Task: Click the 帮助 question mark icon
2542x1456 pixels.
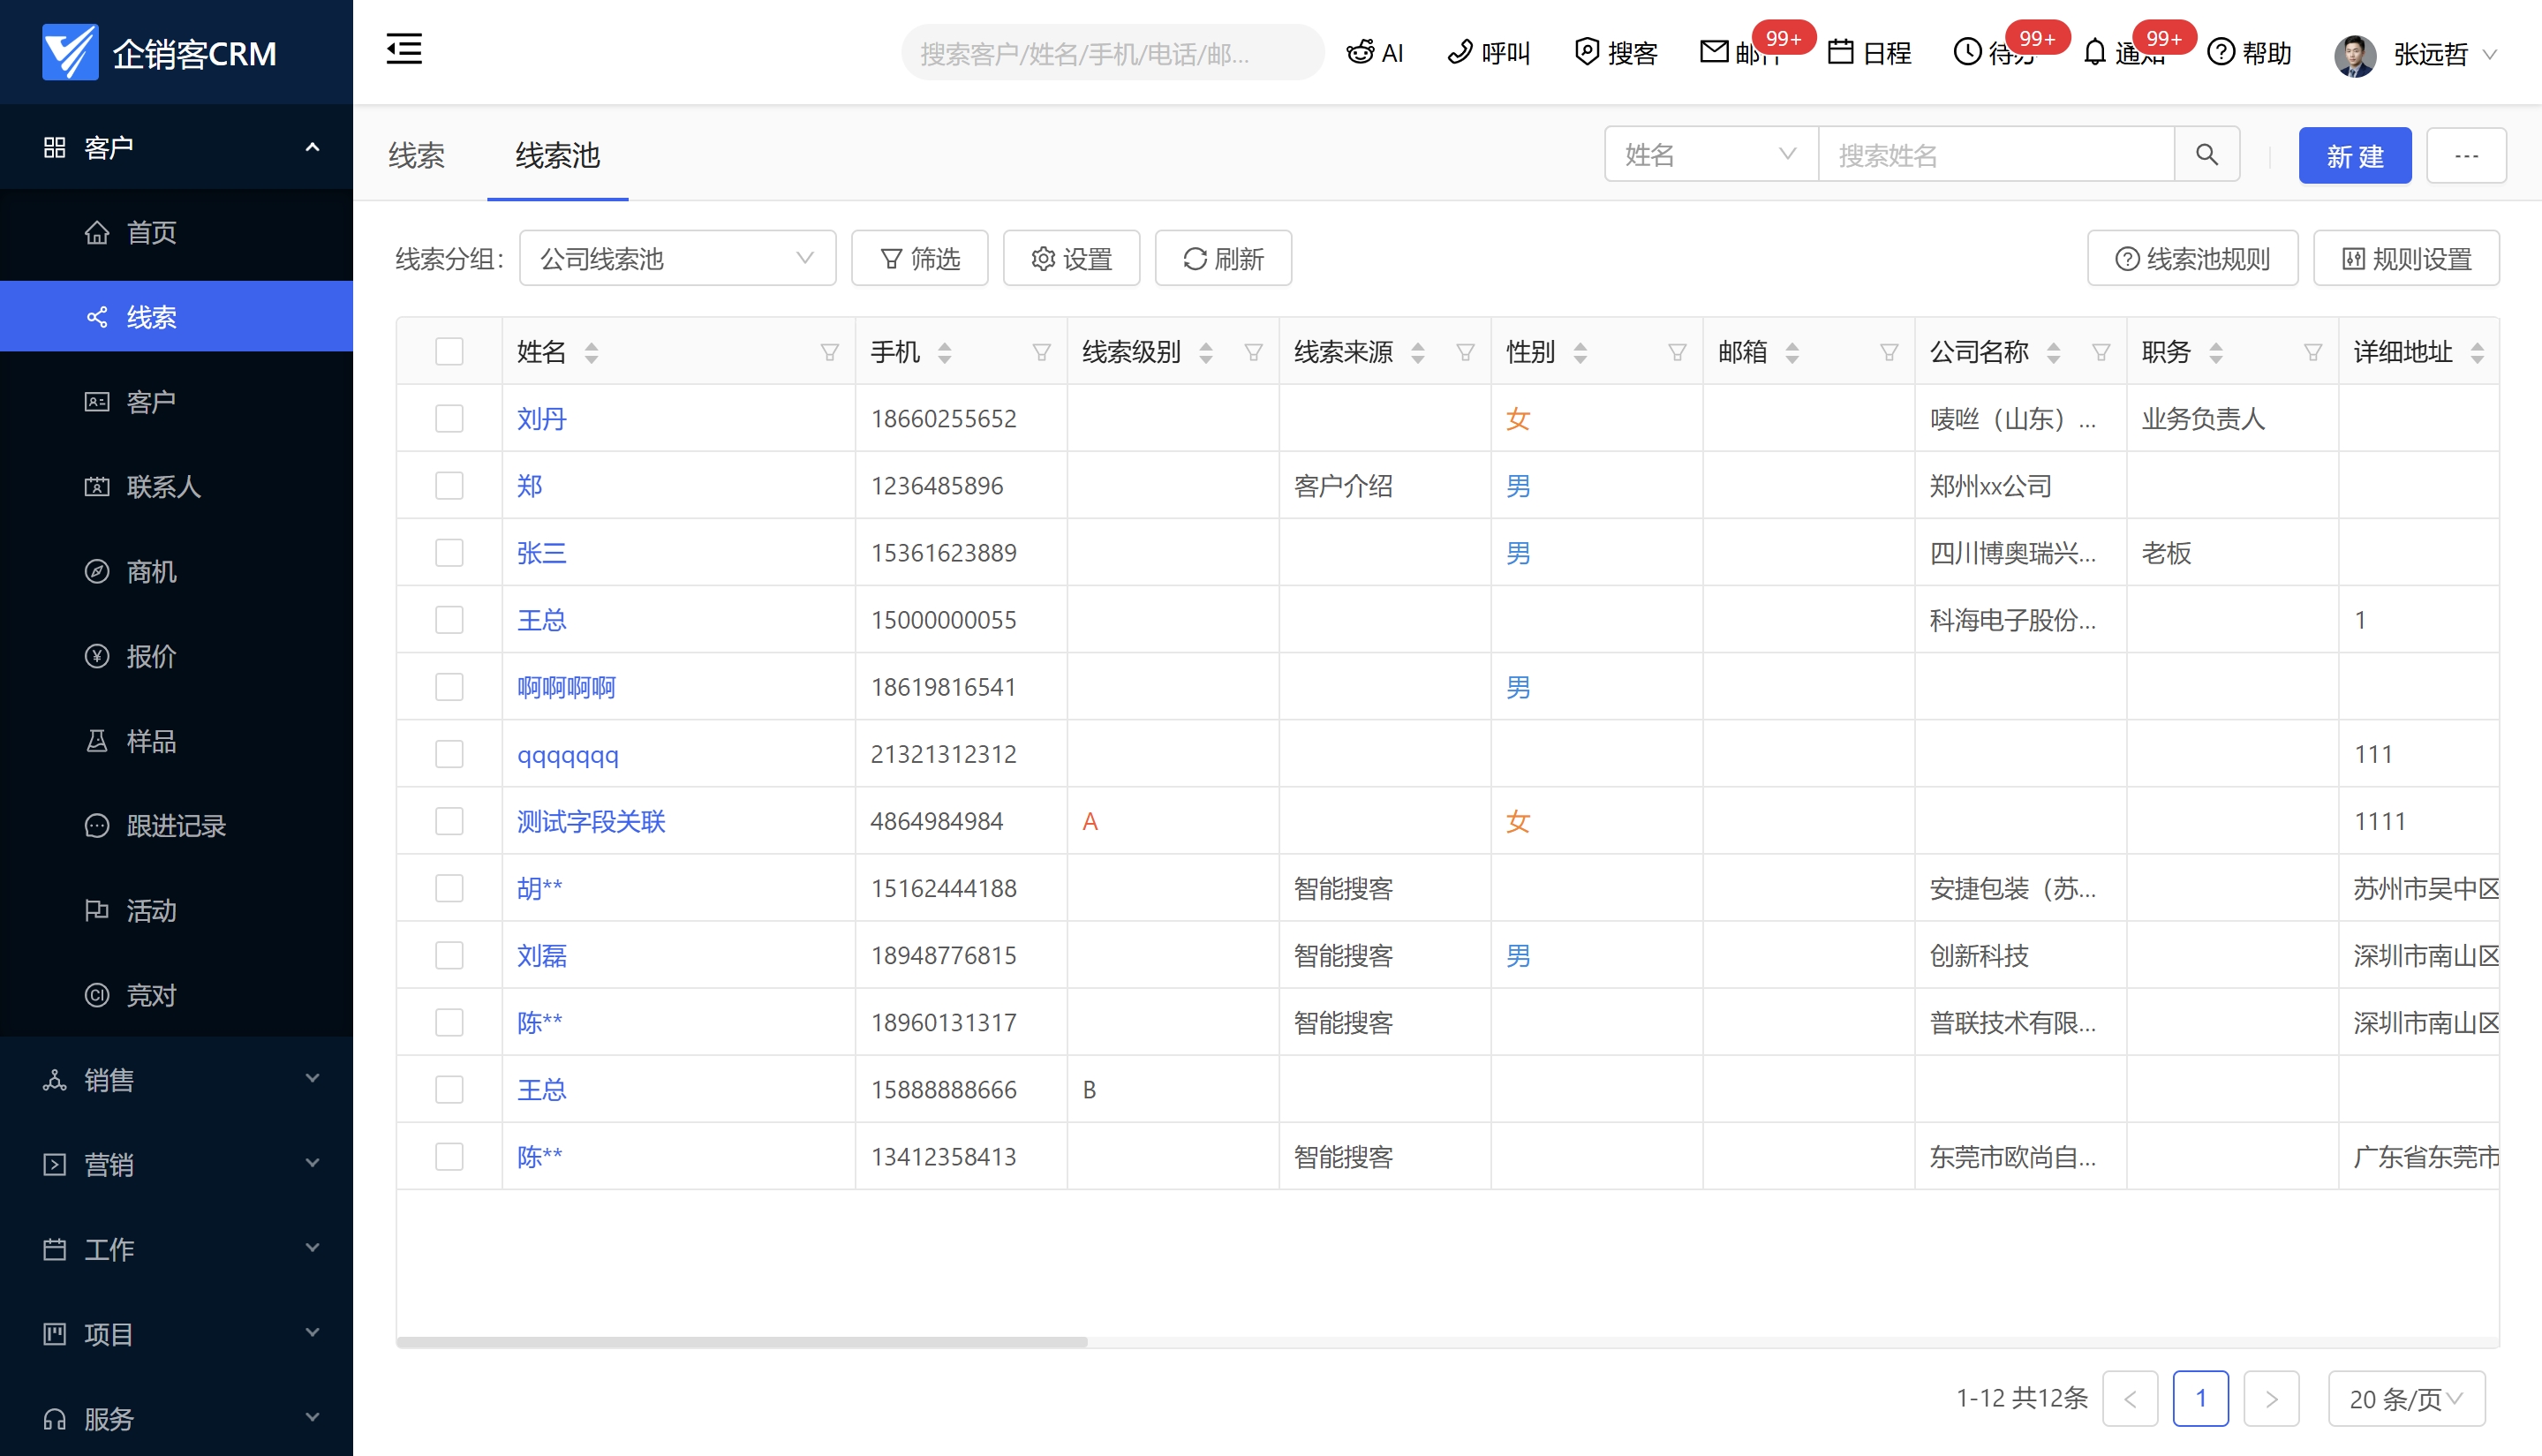Action: pyautogui.click(x=2221, y=52)
